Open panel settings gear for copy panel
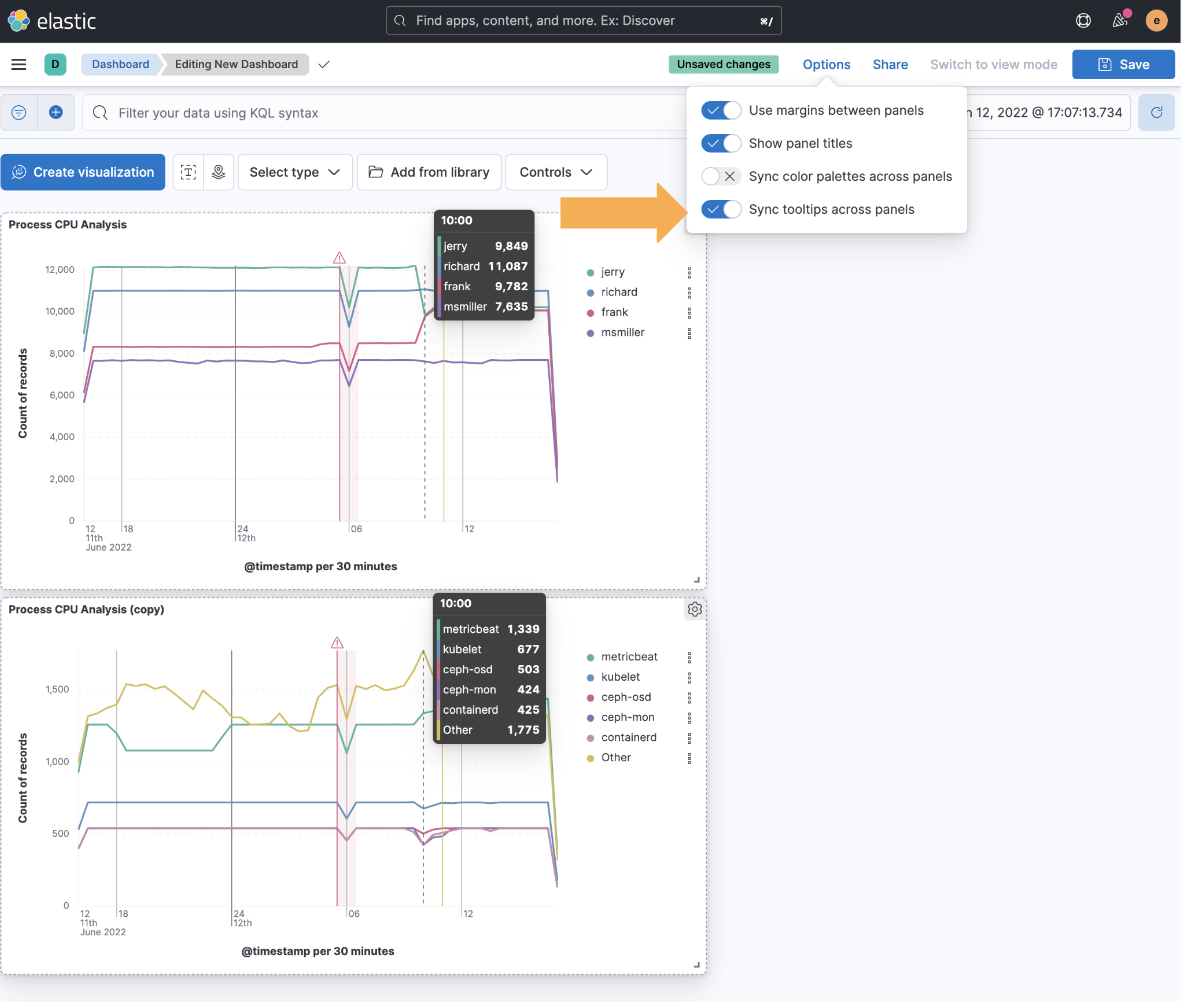The image size is (1182, 1002). point(695,609)
